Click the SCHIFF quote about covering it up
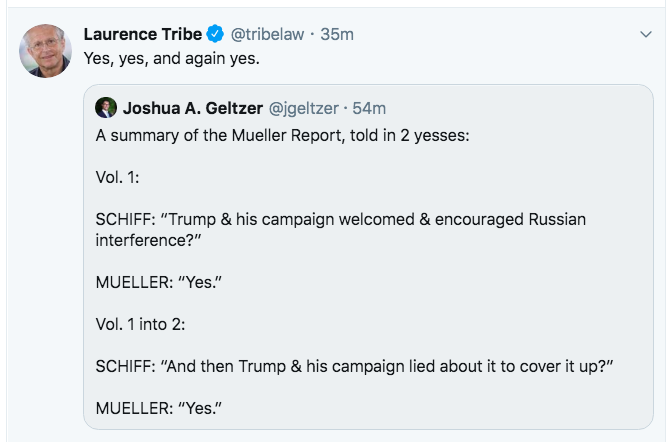667x442 pixels. [x=353, y=368]
